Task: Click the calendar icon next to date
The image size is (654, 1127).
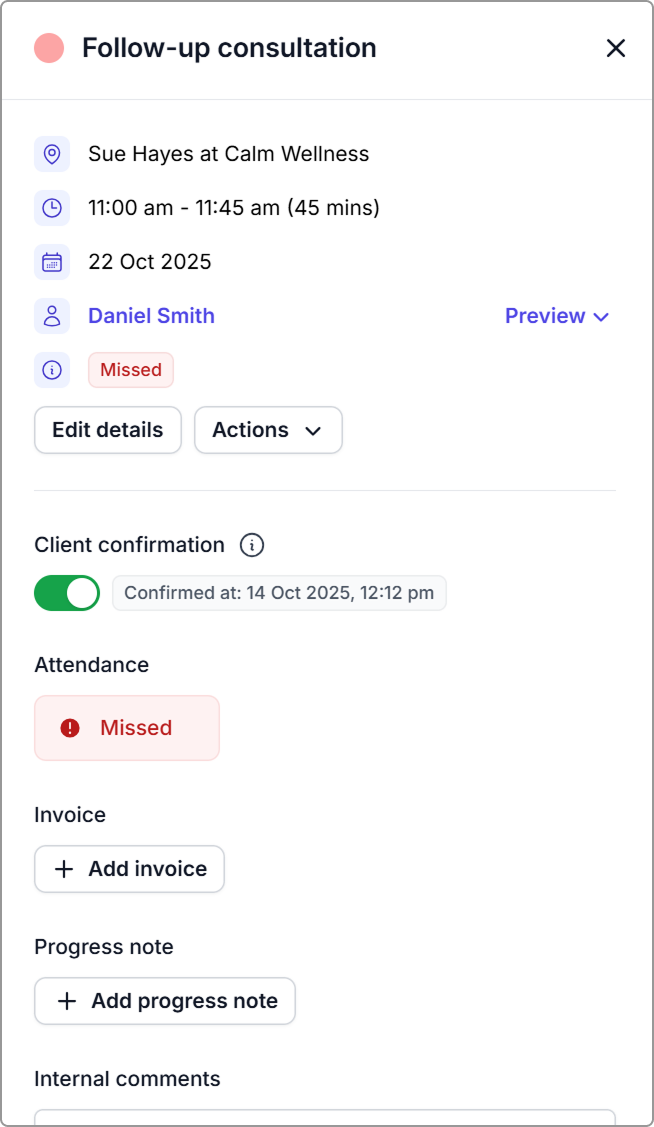Action: (52, 262)
